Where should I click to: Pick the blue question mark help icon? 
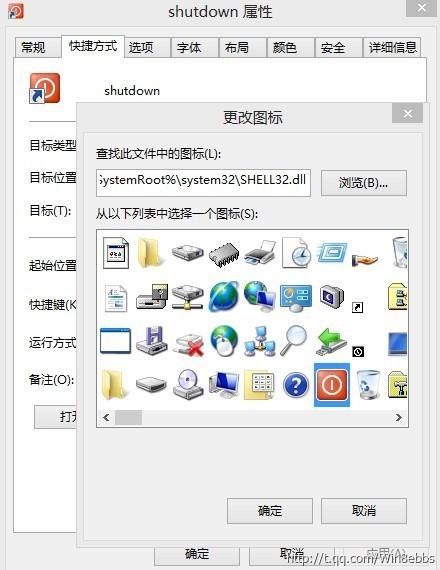[296, 385]
